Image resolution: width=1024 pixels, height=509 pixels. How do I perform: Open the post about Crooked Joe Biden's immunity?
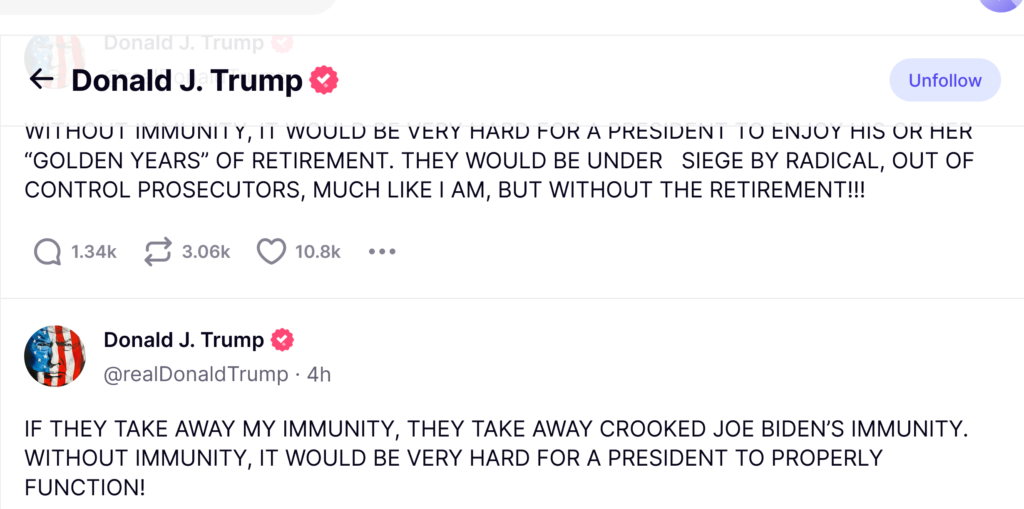496,459
